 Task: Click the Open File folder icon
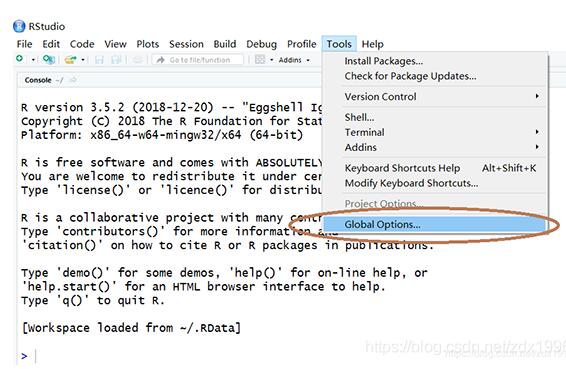click(x=70, y=60)
